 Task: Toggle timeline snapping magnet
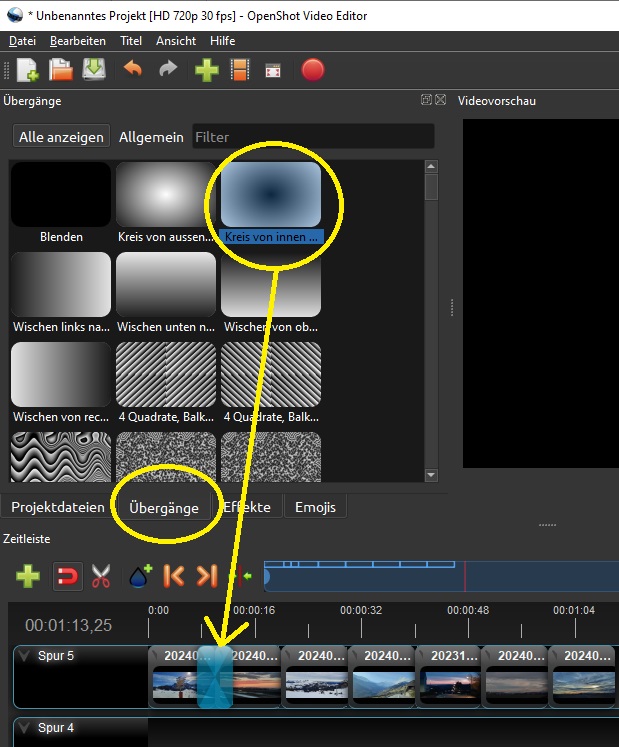tap(65, 576)
